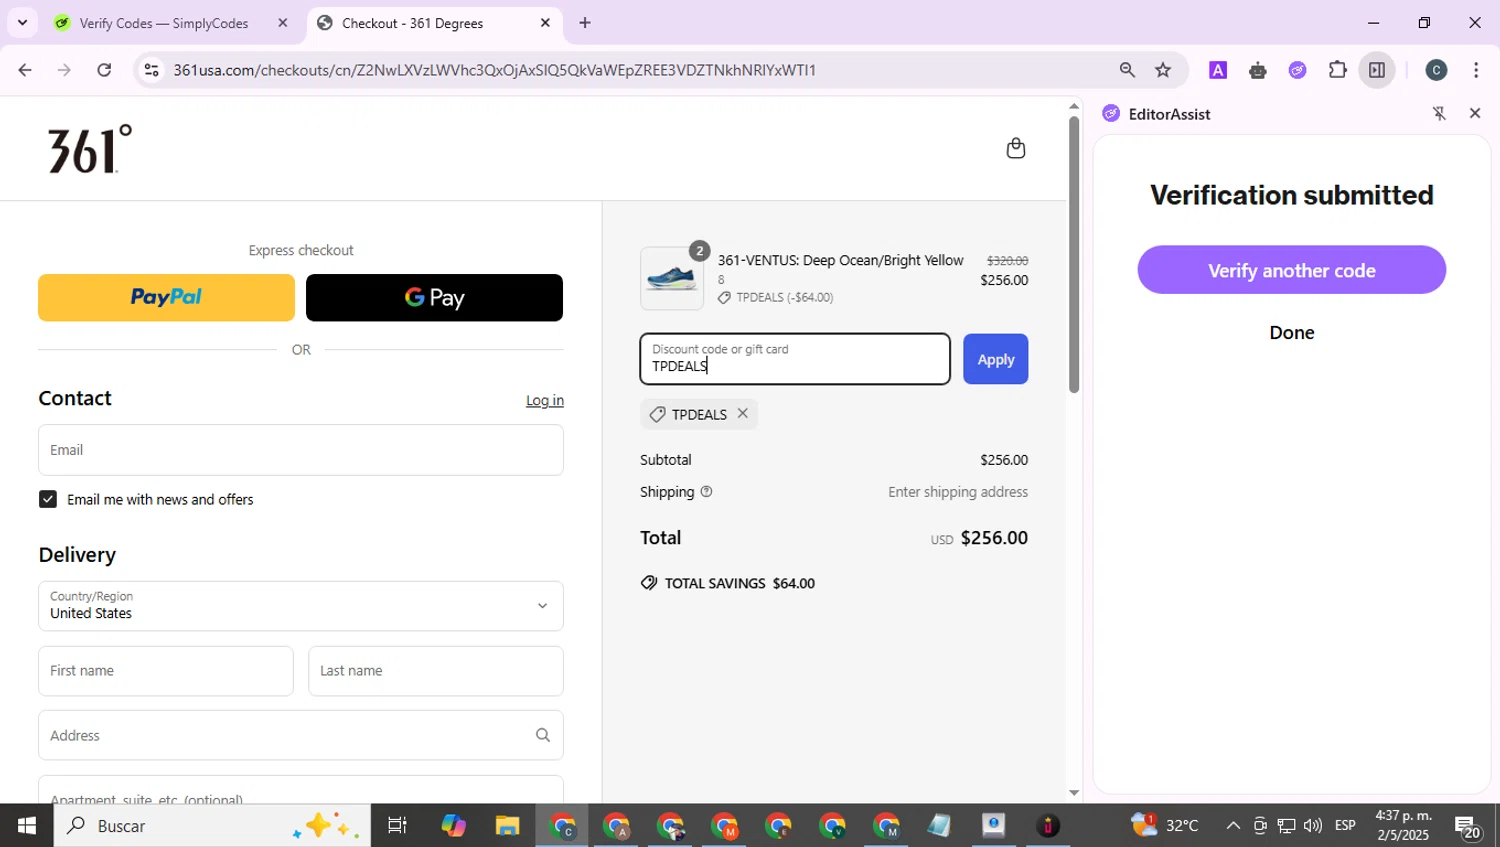Toggle the Chrome side panel button
Viewport: 1500px width, 847px height.
click(1377, 70)
